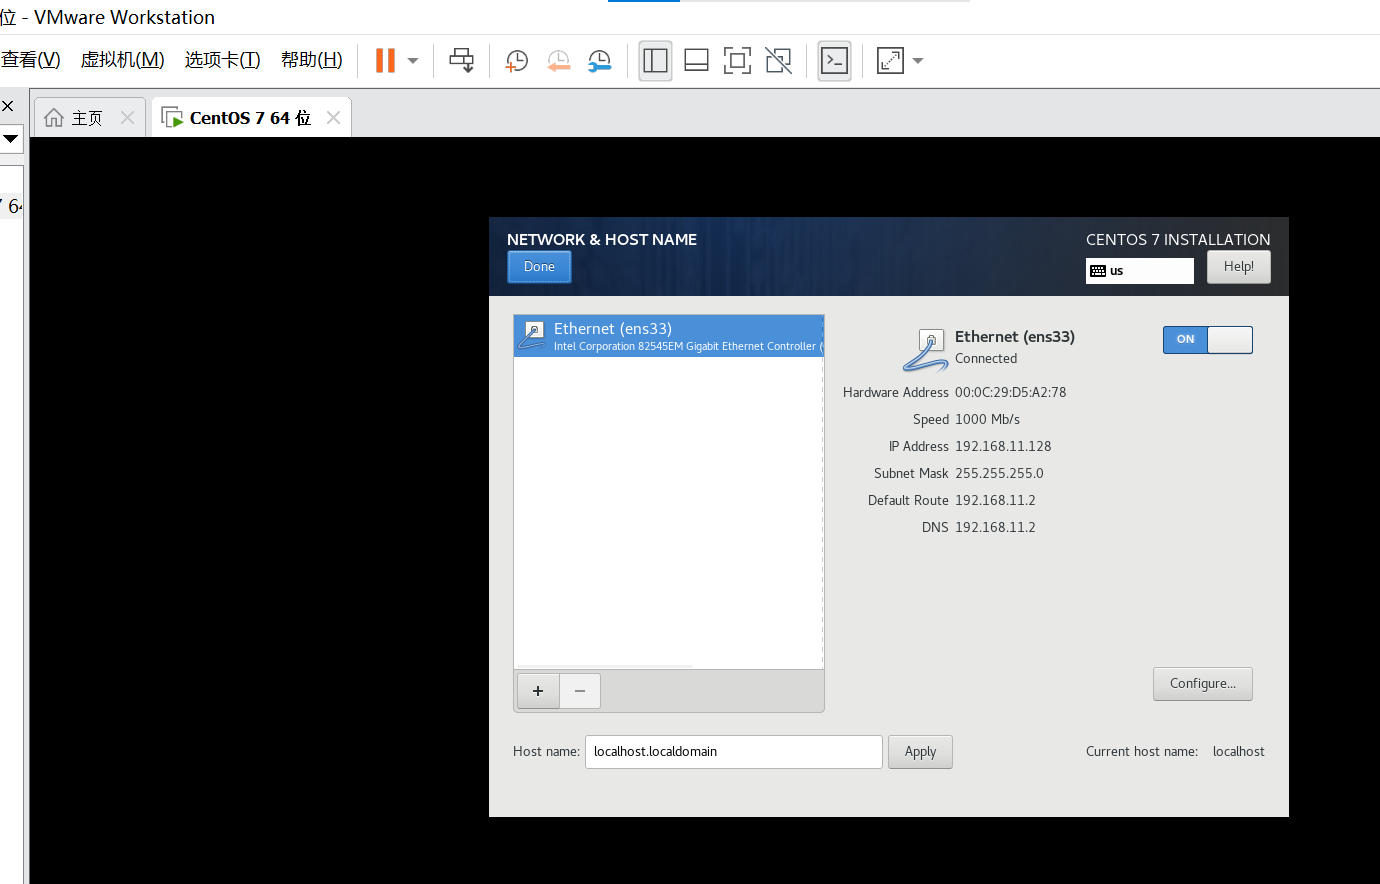Open the console view icon
Viewport: 1380px width, 884px height.
coord(834,61)
